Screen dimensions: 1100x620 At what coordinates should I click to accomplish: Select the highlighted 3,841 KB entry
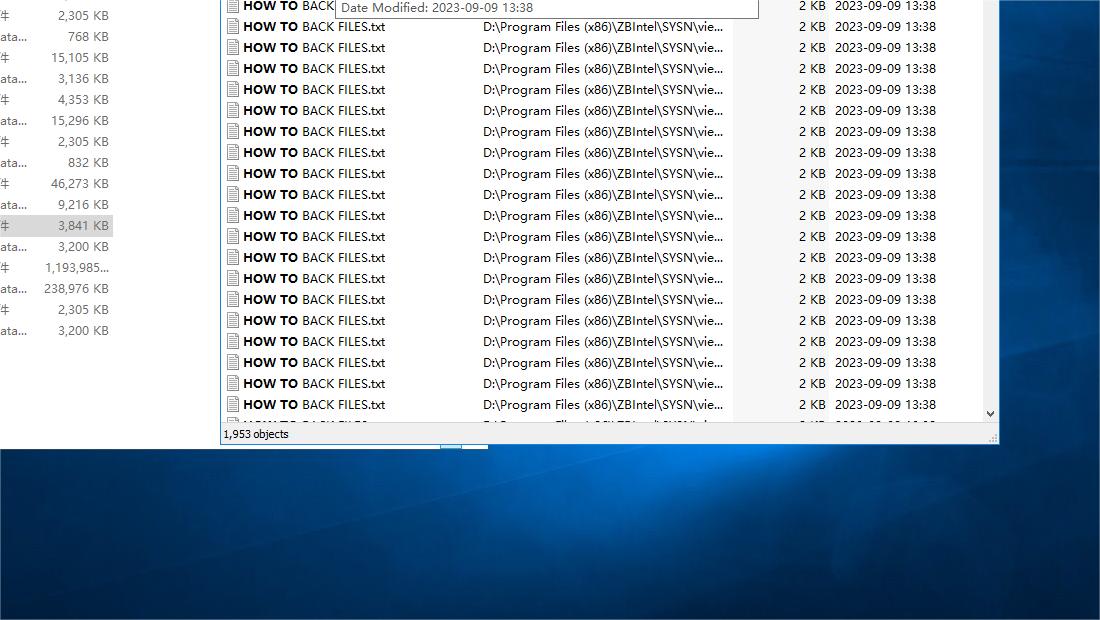coord(83,226)
